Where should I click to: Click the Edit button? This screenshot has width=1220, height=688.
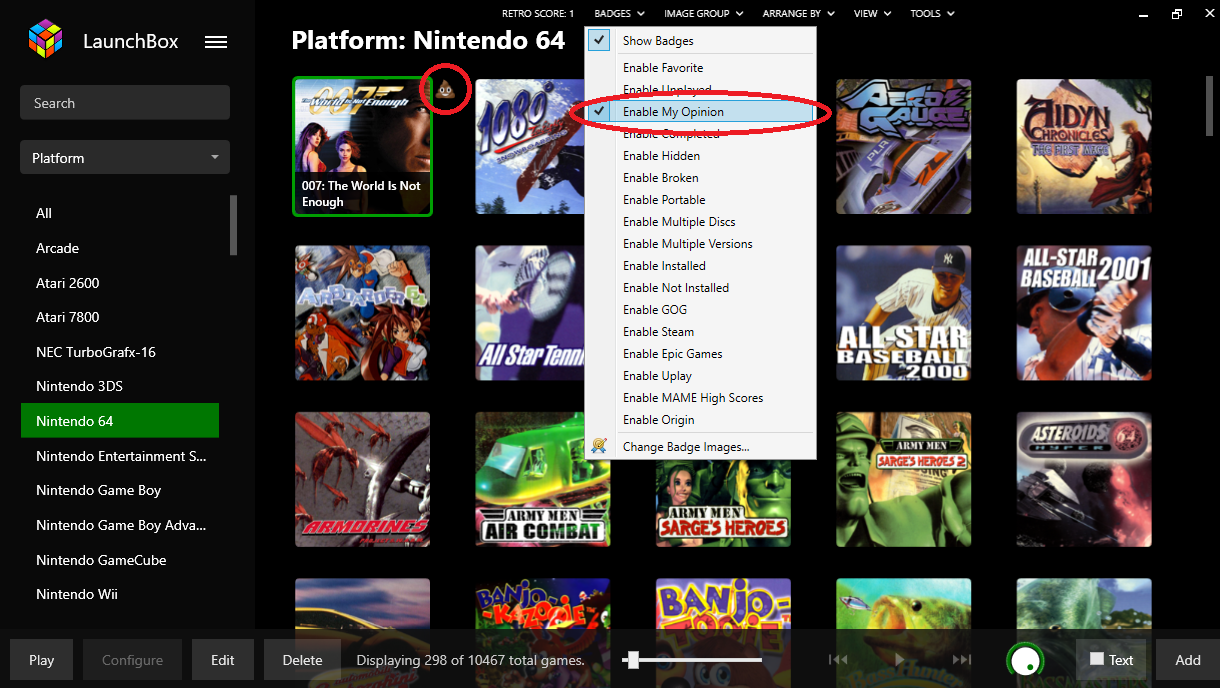222,660
